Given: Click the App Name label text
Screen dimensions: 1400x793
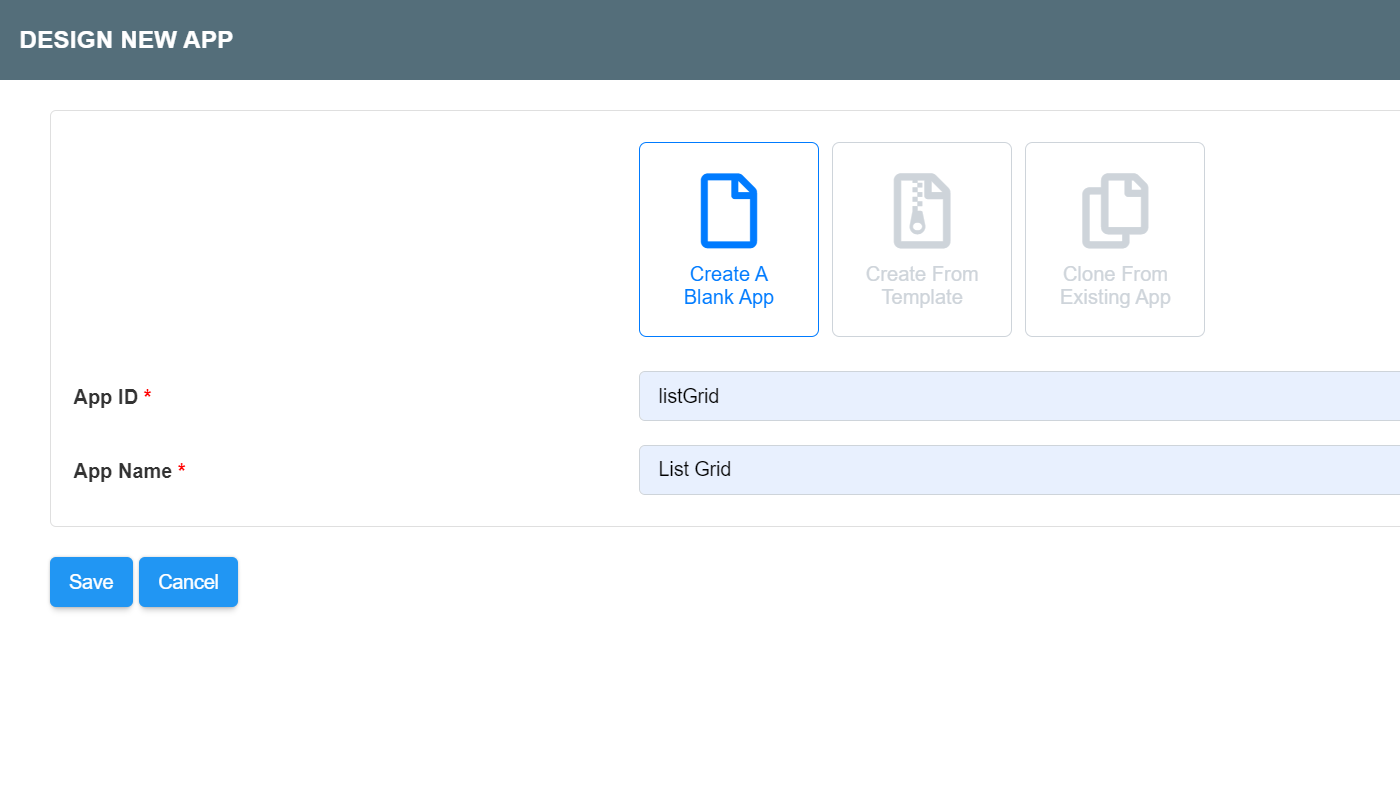Looking at the screenshot, I should tap(123, 471).
